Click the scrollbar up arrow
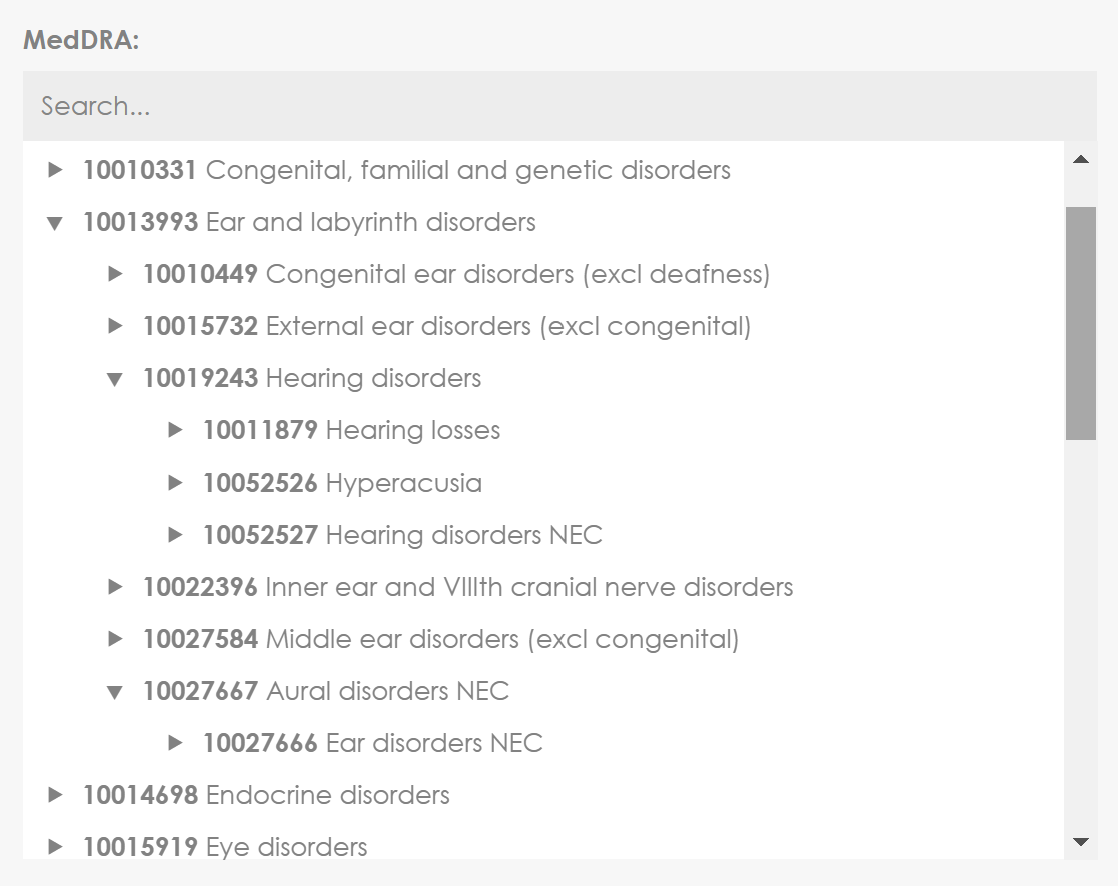 (1081, 159)
